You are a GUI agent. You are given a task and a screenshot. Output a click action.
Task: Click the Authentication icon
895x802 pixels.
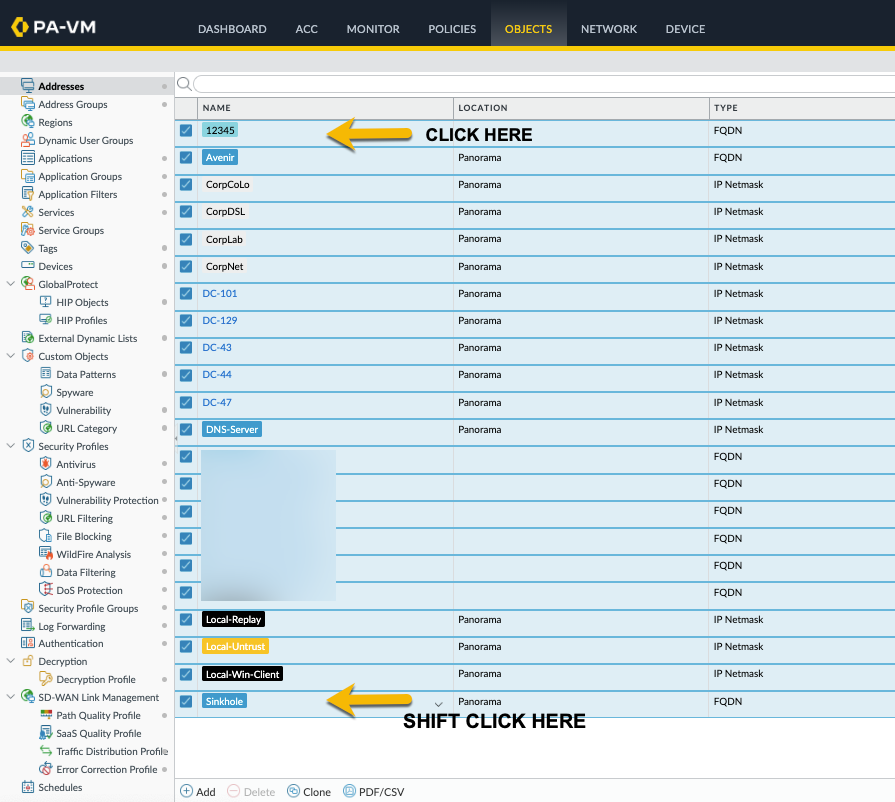pyautogui.click(x=27, y=643)
